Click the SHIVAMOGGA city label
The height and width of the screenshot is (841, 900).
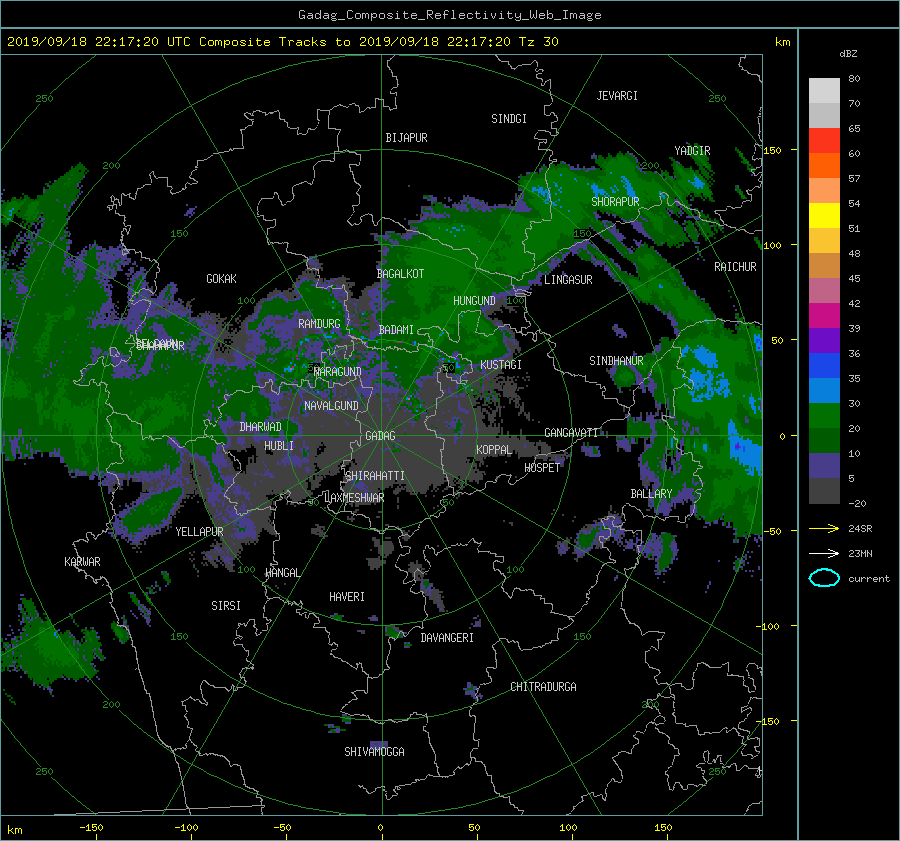[x=374, y=751]
